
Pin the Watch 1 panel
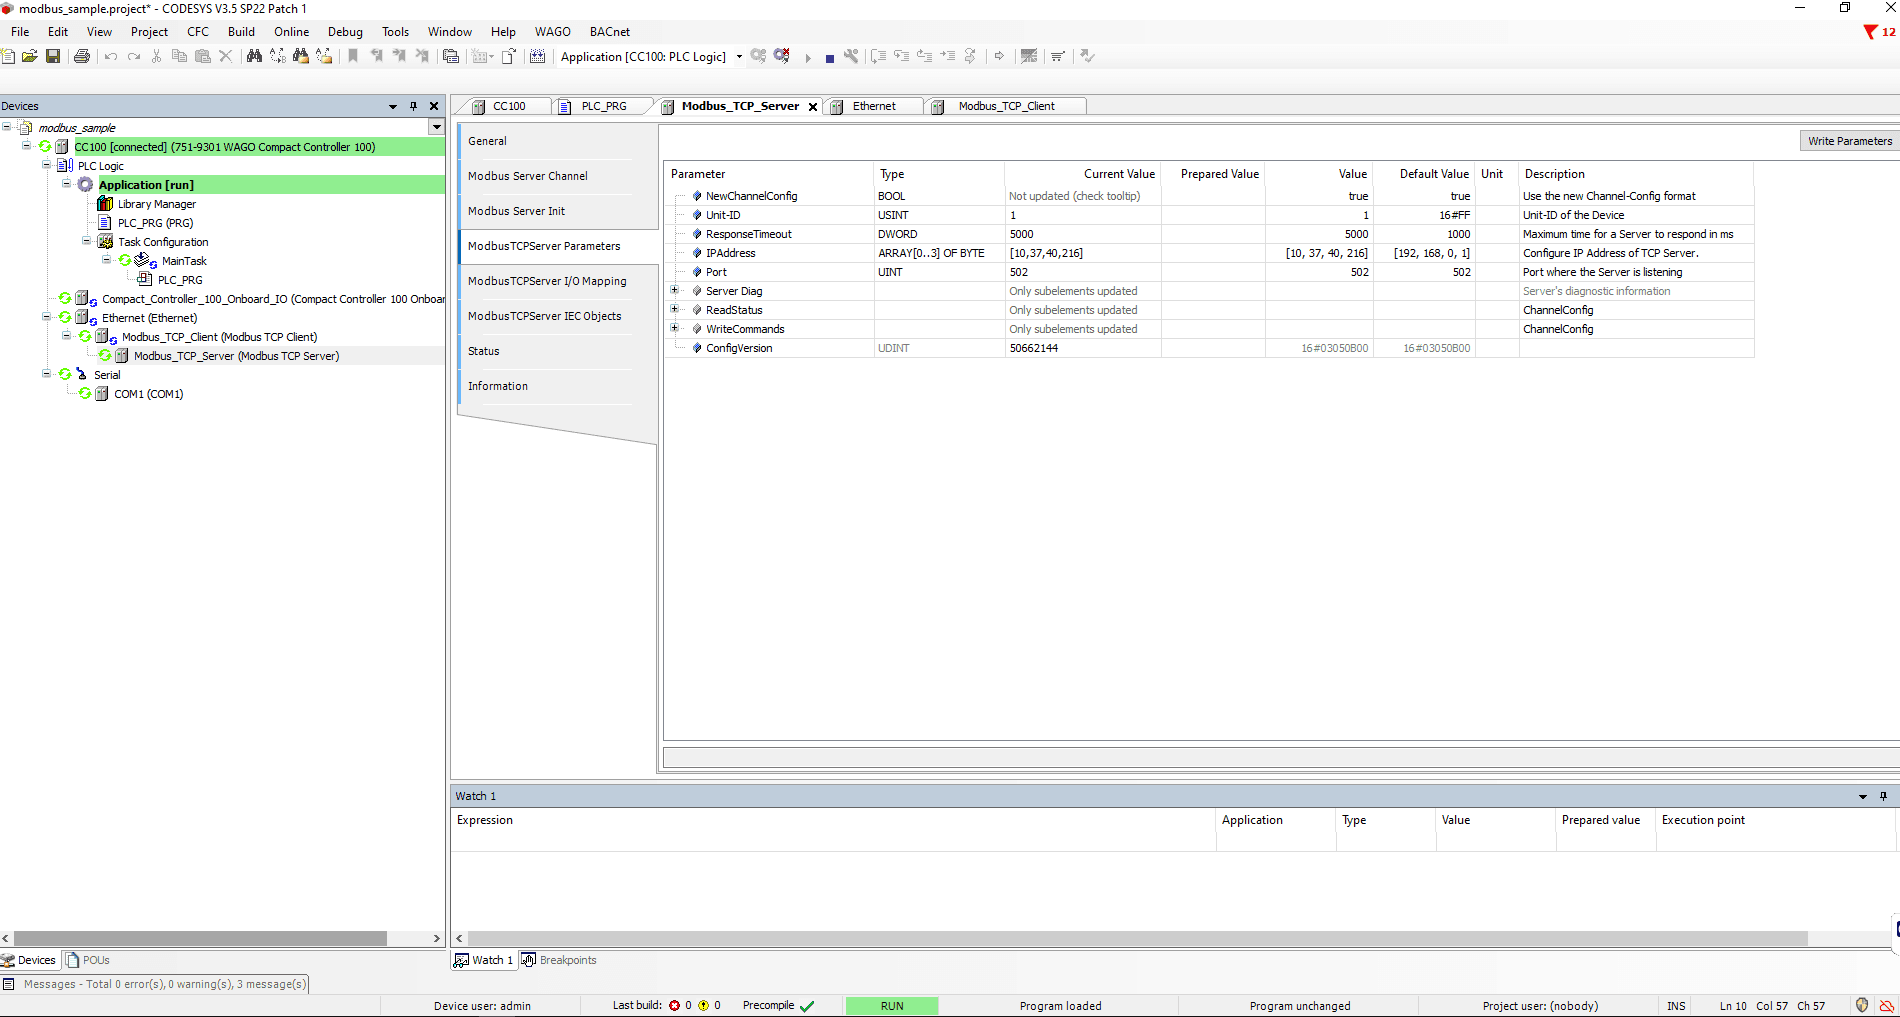pos(1883,796)
